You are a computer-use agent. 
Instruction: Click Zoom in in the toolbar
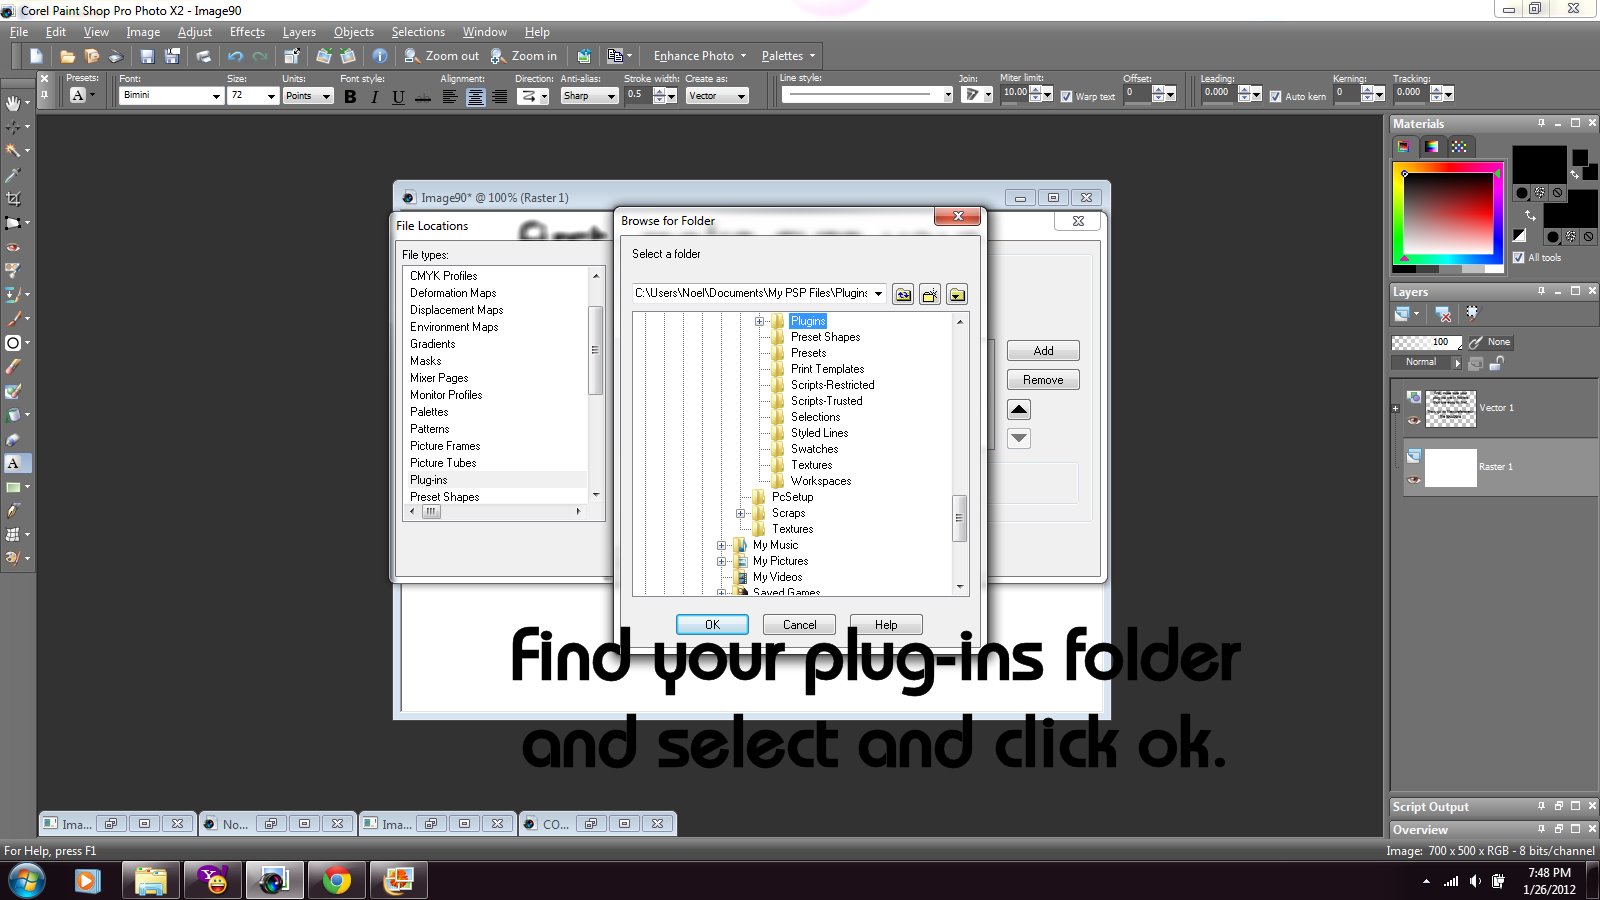pyautogui.click(x=524, y=56)
